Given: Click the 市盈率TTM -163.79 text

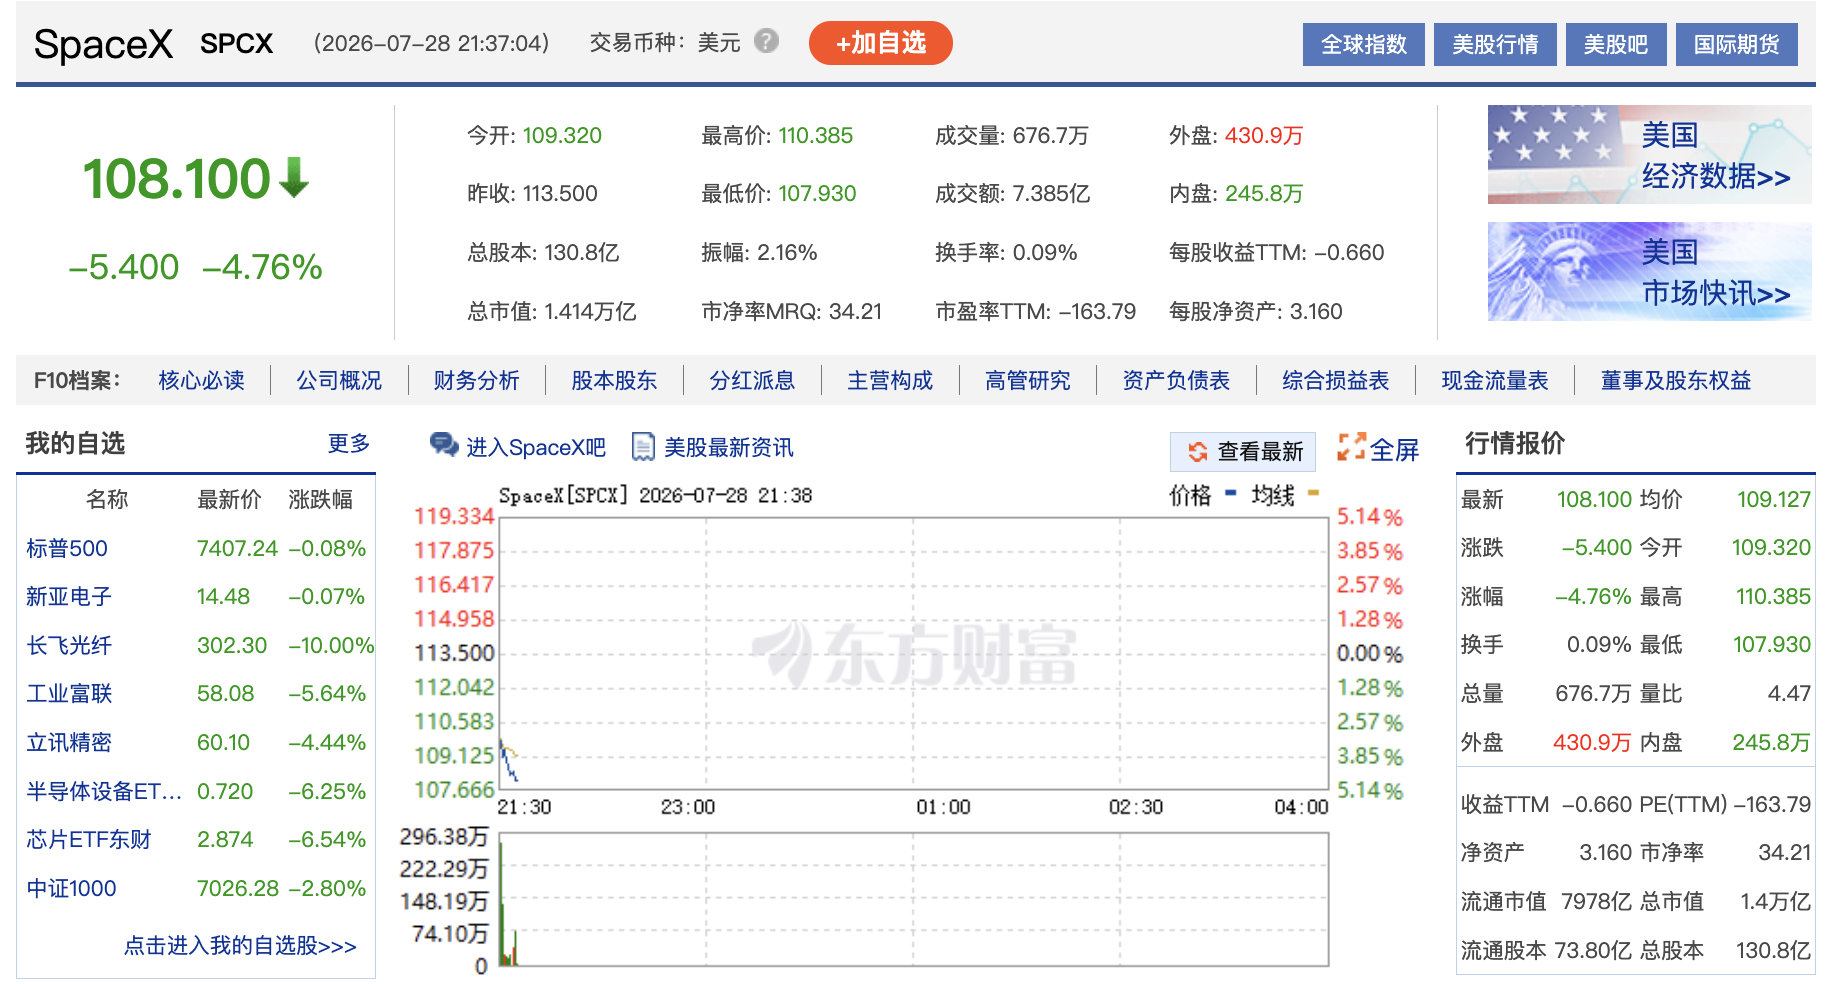Looking at the screenshot, I should 1035,311.
